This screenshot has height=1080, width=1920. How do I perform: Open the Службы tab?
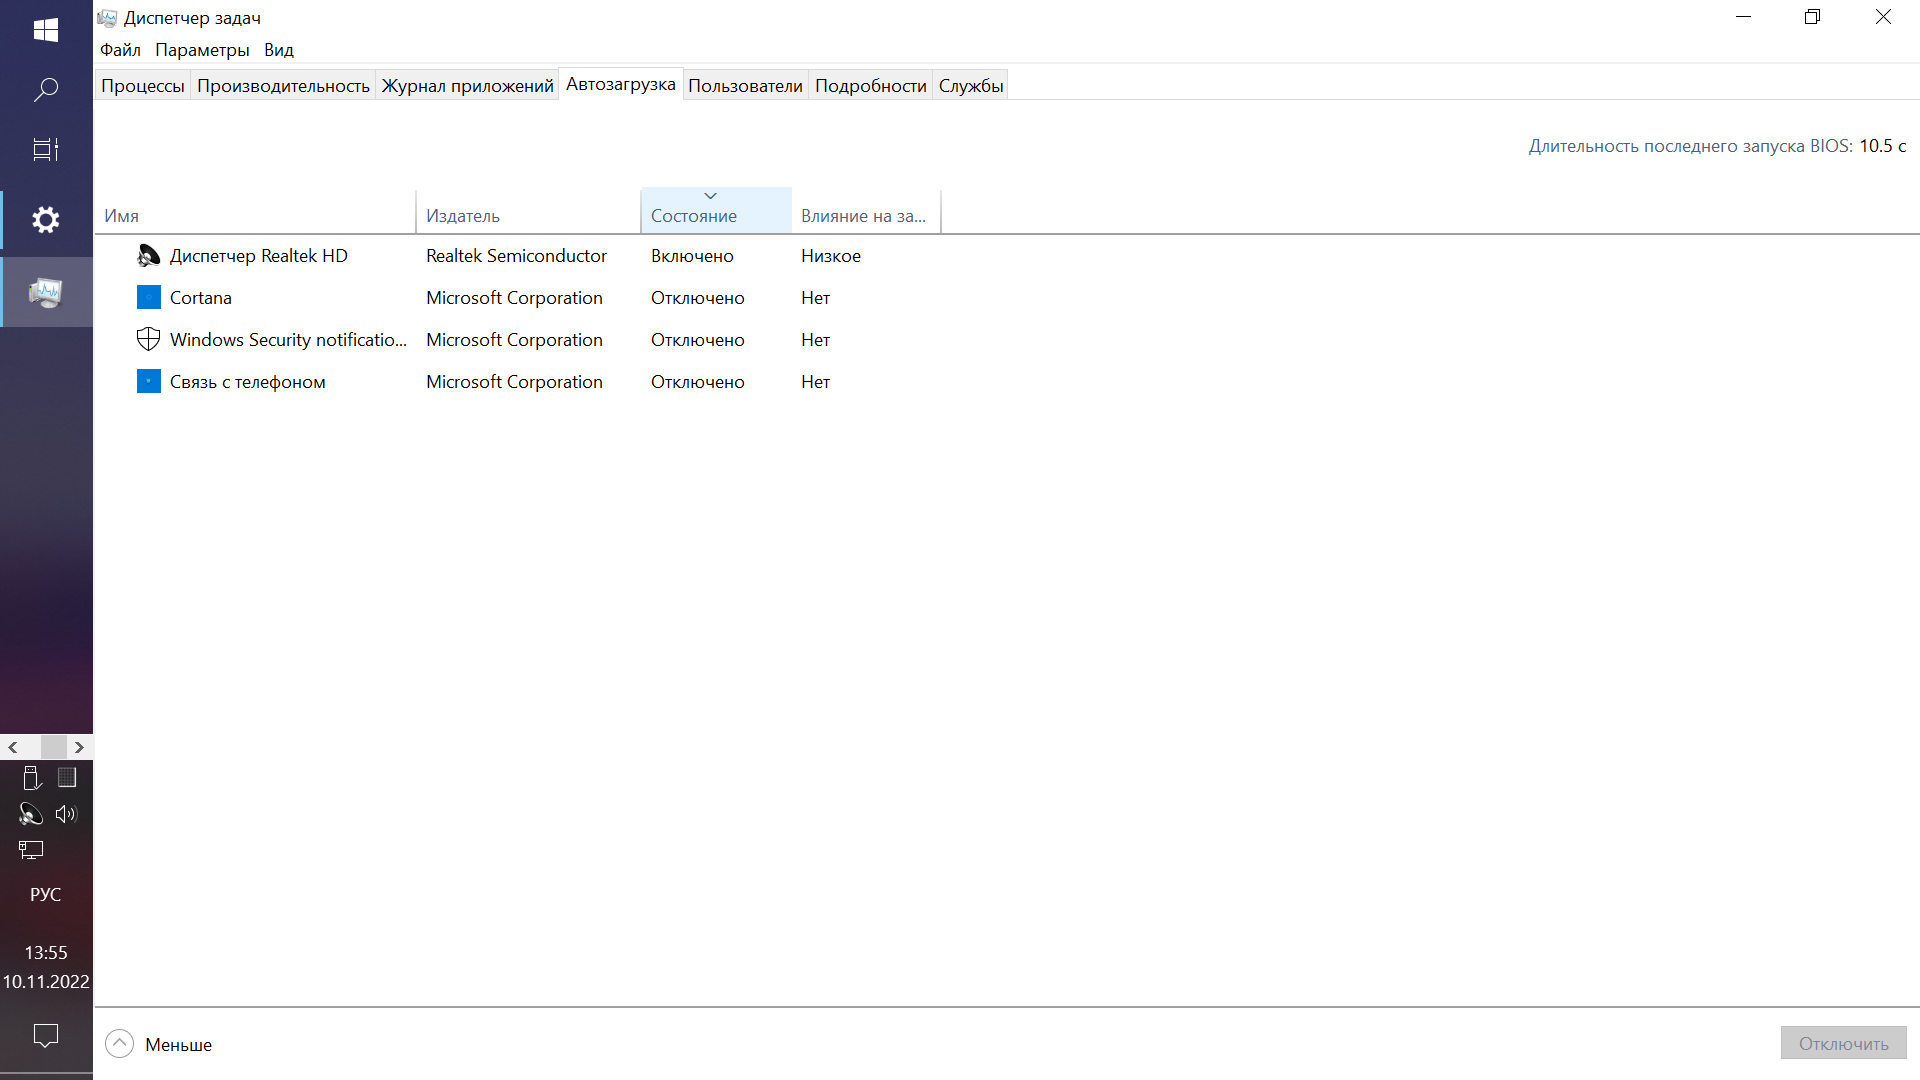[x=970, y=86]
